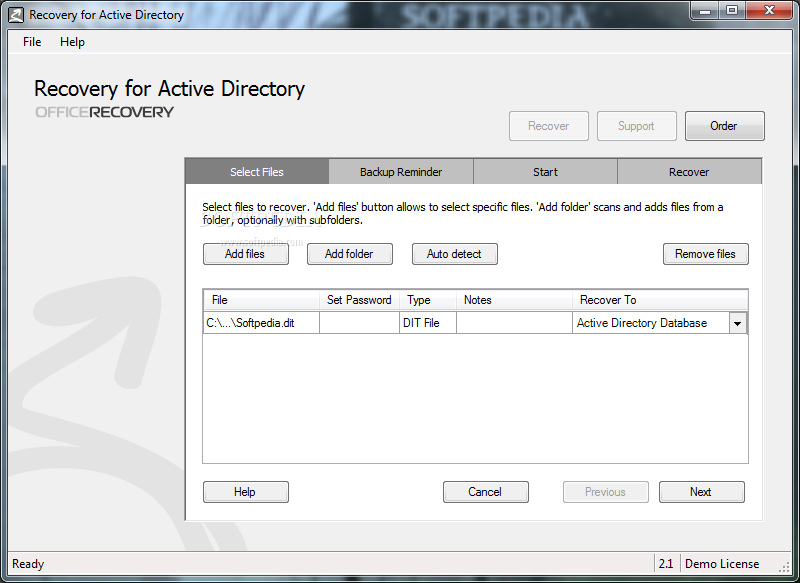Click the Help button at bottom
The height and width of the screenshot is (583, 800).
coord(245,492)
